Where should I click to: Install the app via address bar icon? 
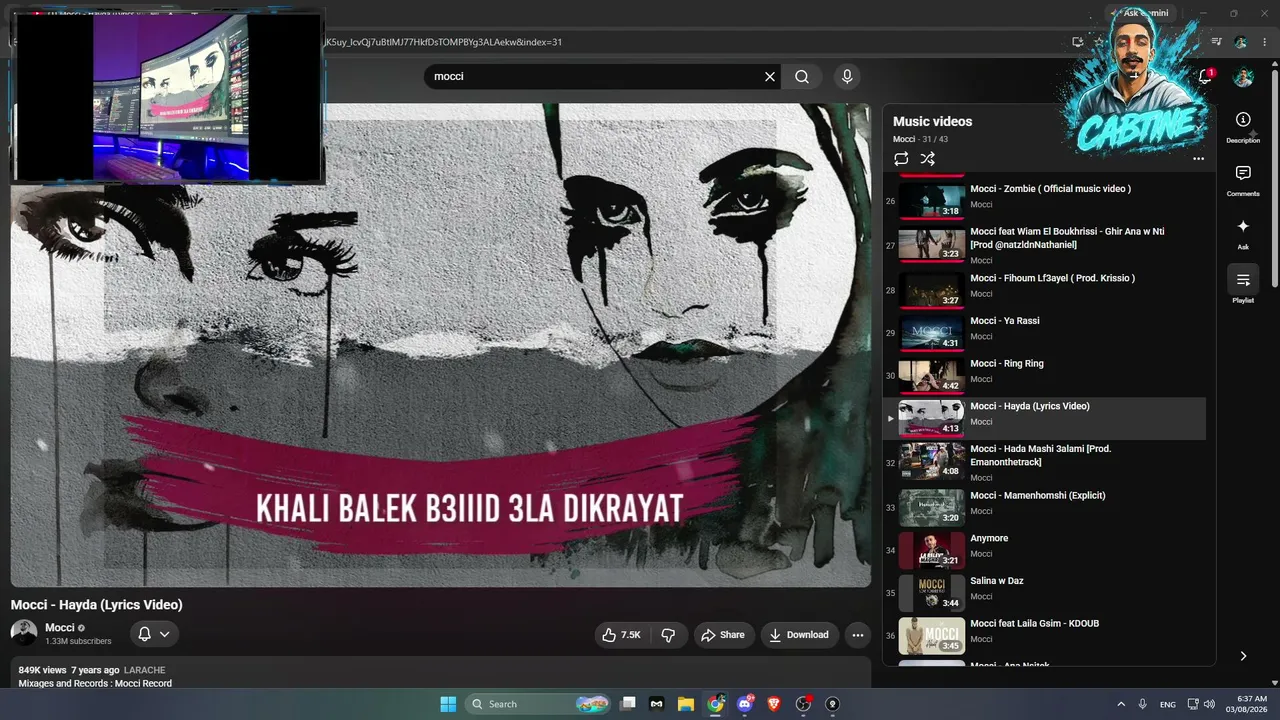pyautogui.click(x=1077, y=42)
